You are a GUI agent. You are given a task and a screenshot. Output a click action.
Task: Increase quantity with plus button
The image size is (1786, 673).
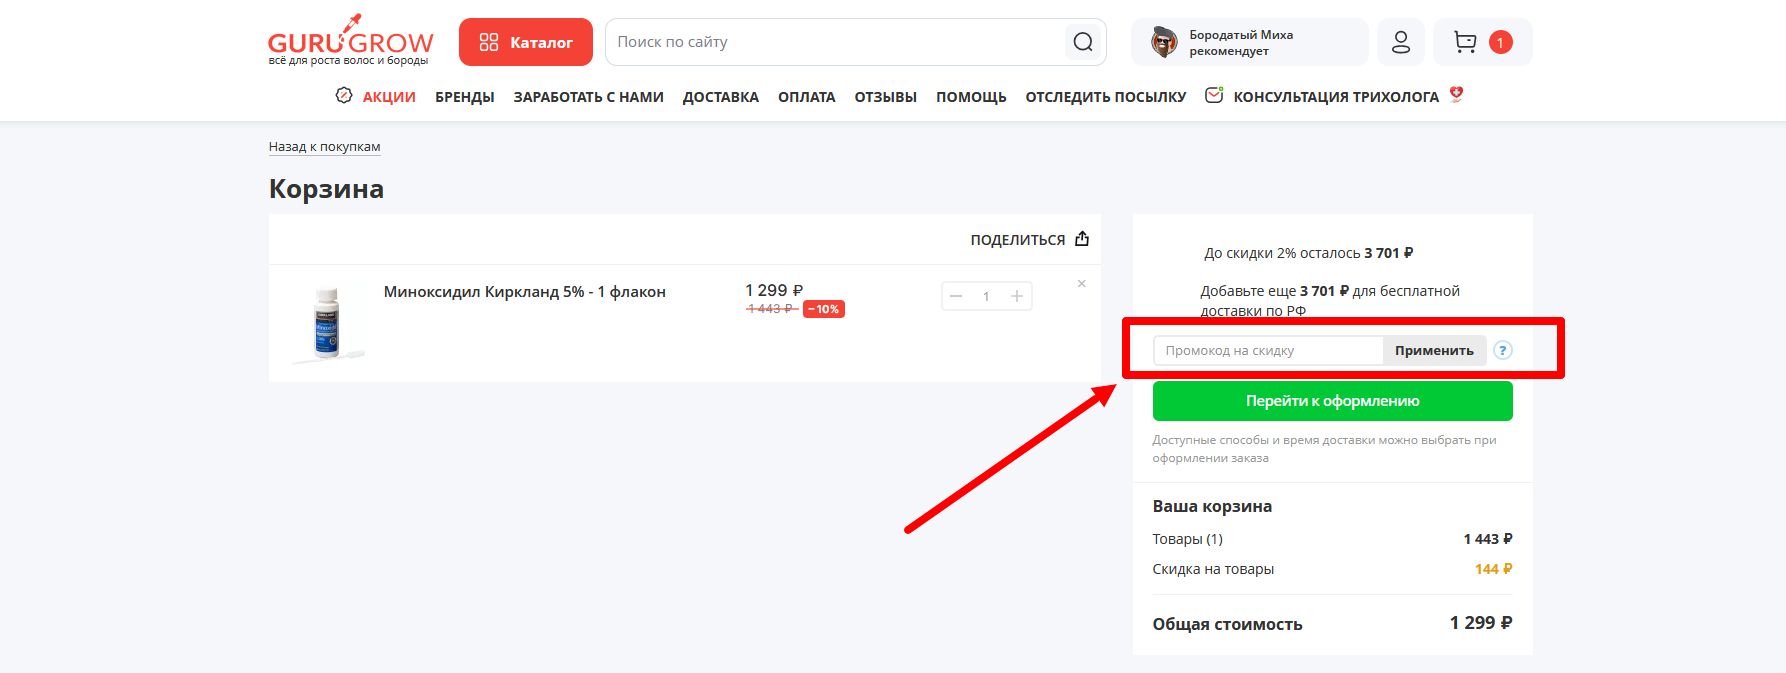click(1017, 296)
